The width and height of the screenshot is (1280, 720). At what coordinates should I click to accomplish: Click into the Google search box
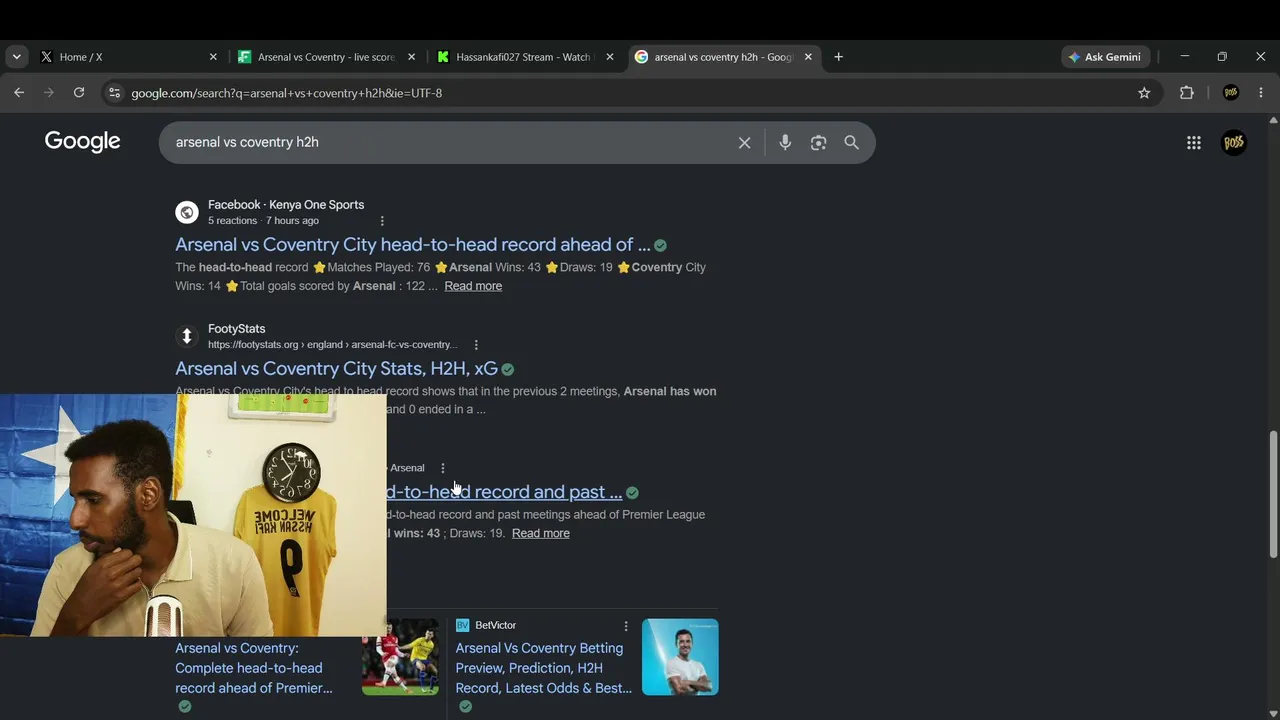click(450, 142)
